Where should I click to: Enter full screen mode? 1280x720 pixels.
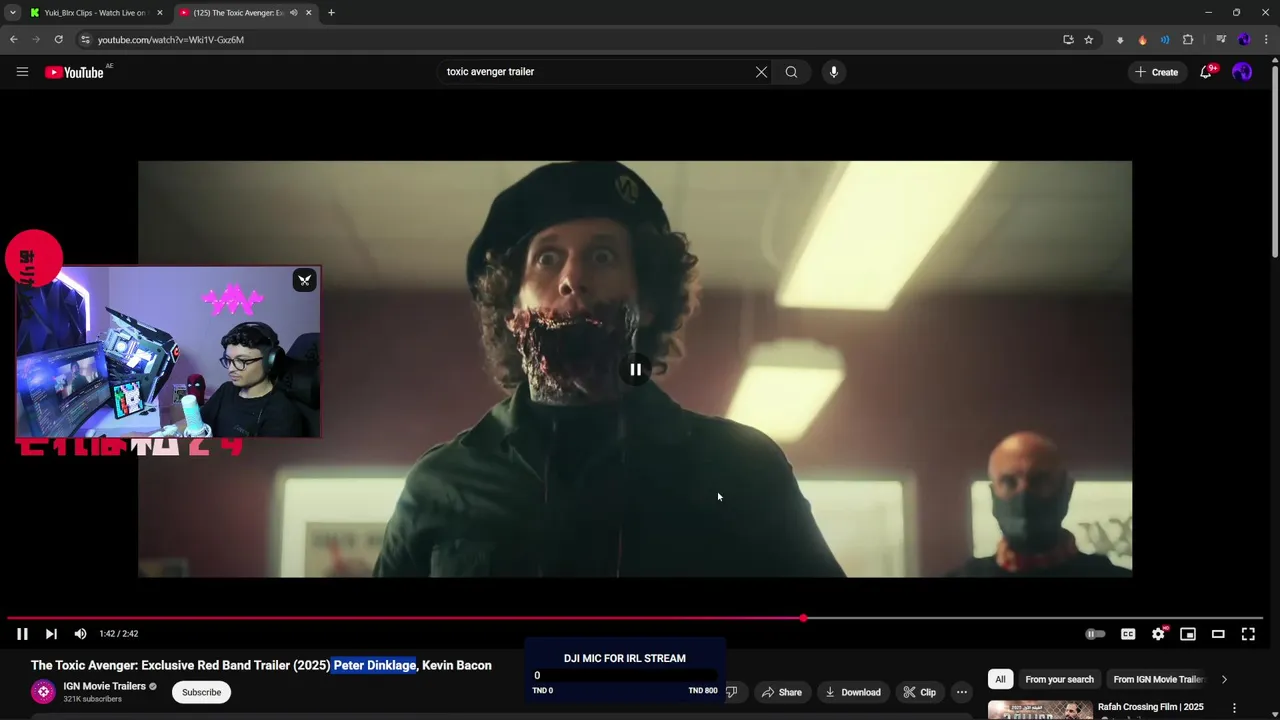click(1248, 634)
